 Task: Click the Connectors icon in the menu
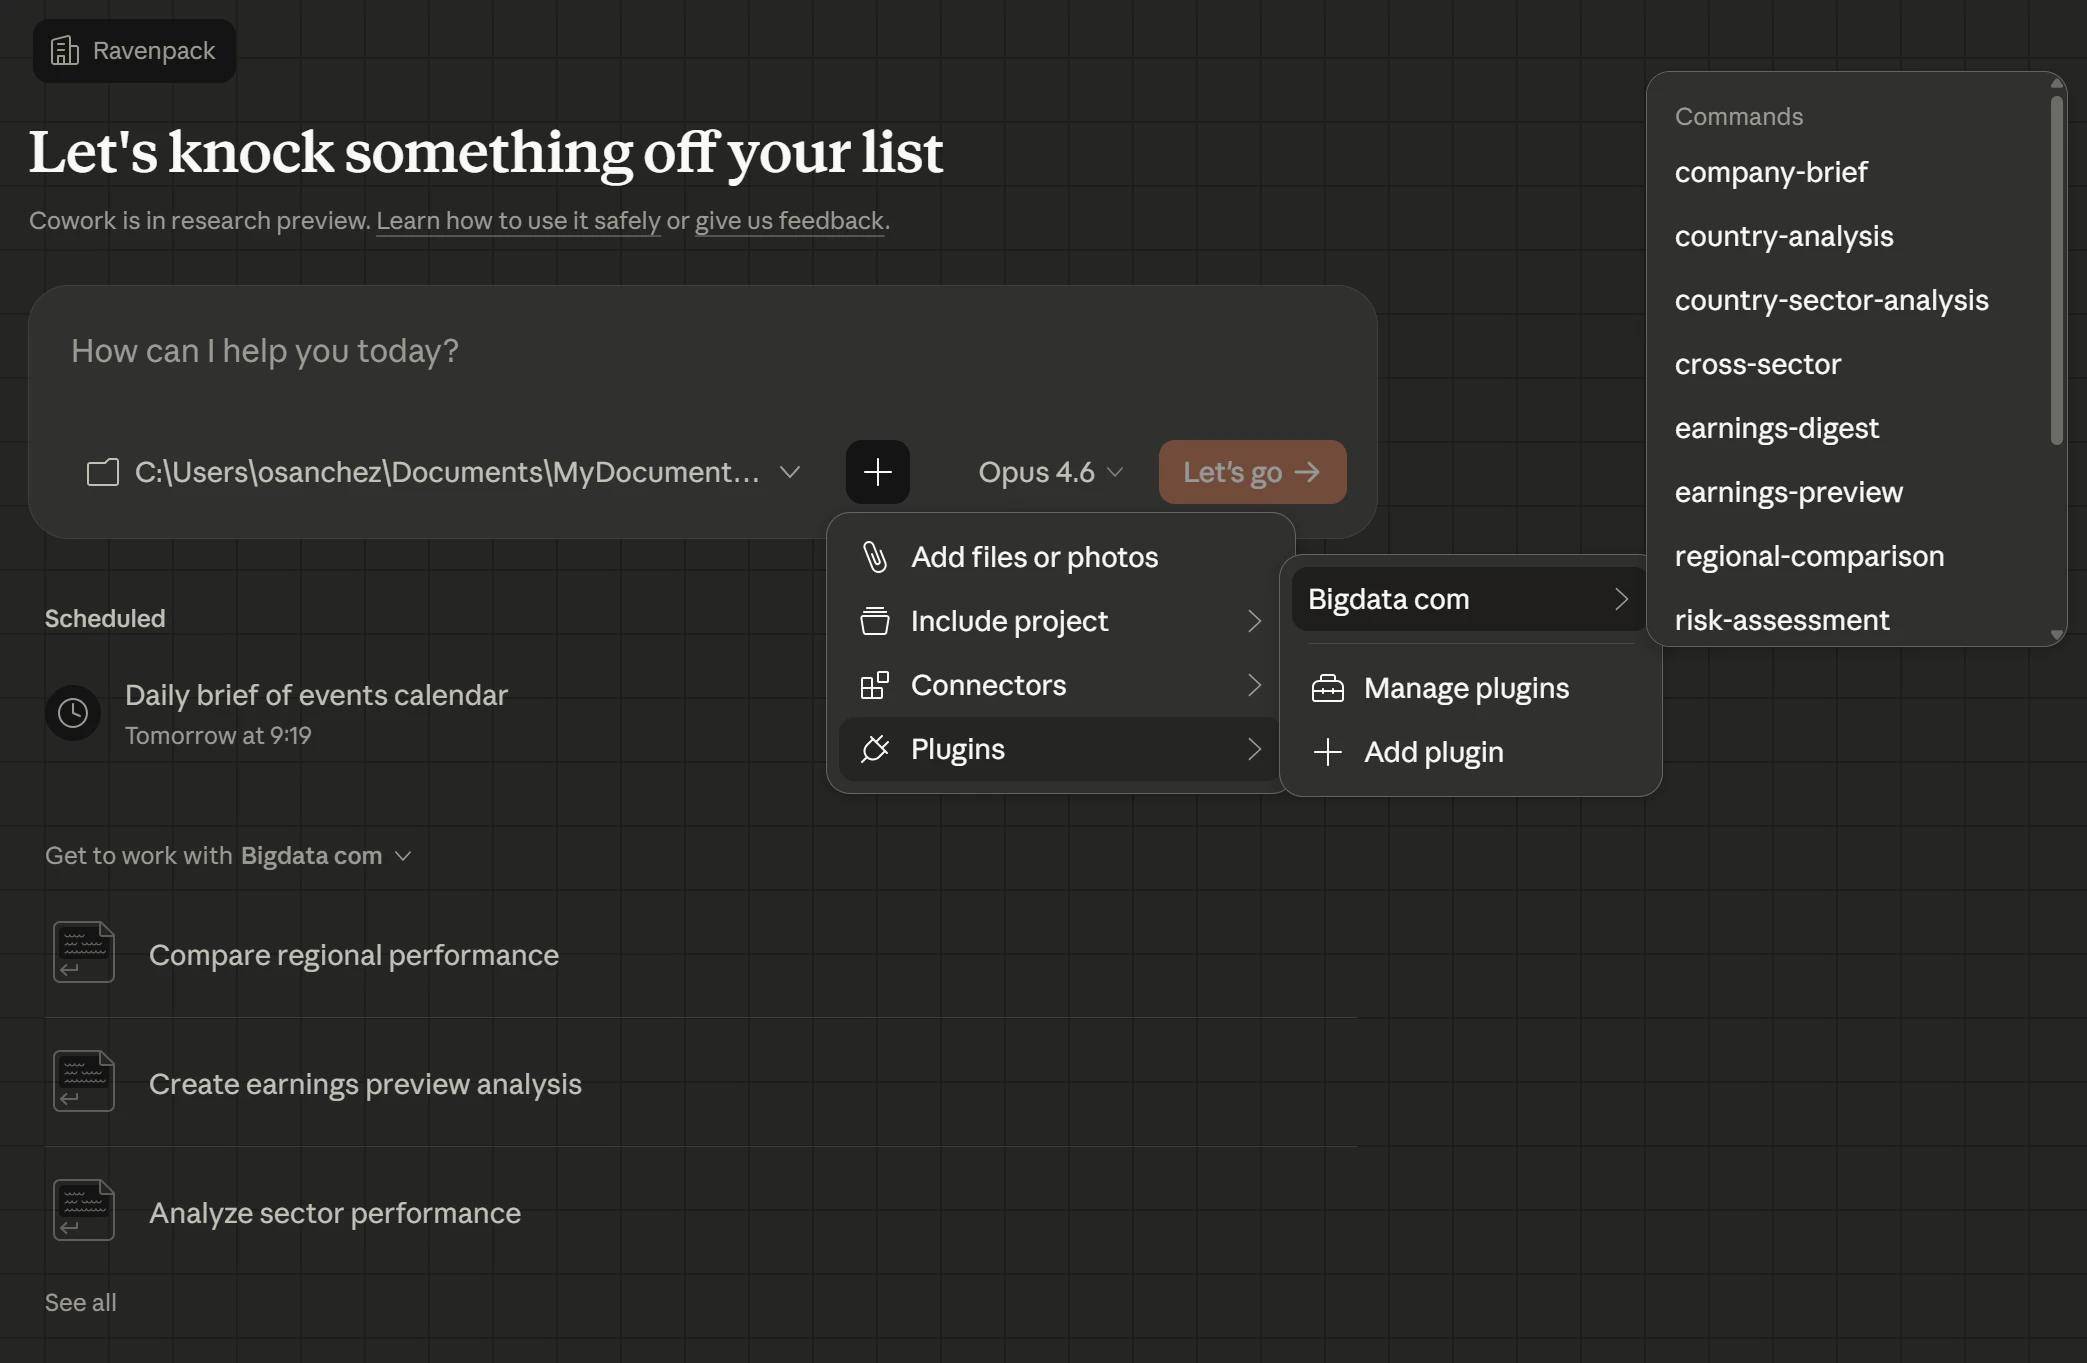(x=875, y=685)
